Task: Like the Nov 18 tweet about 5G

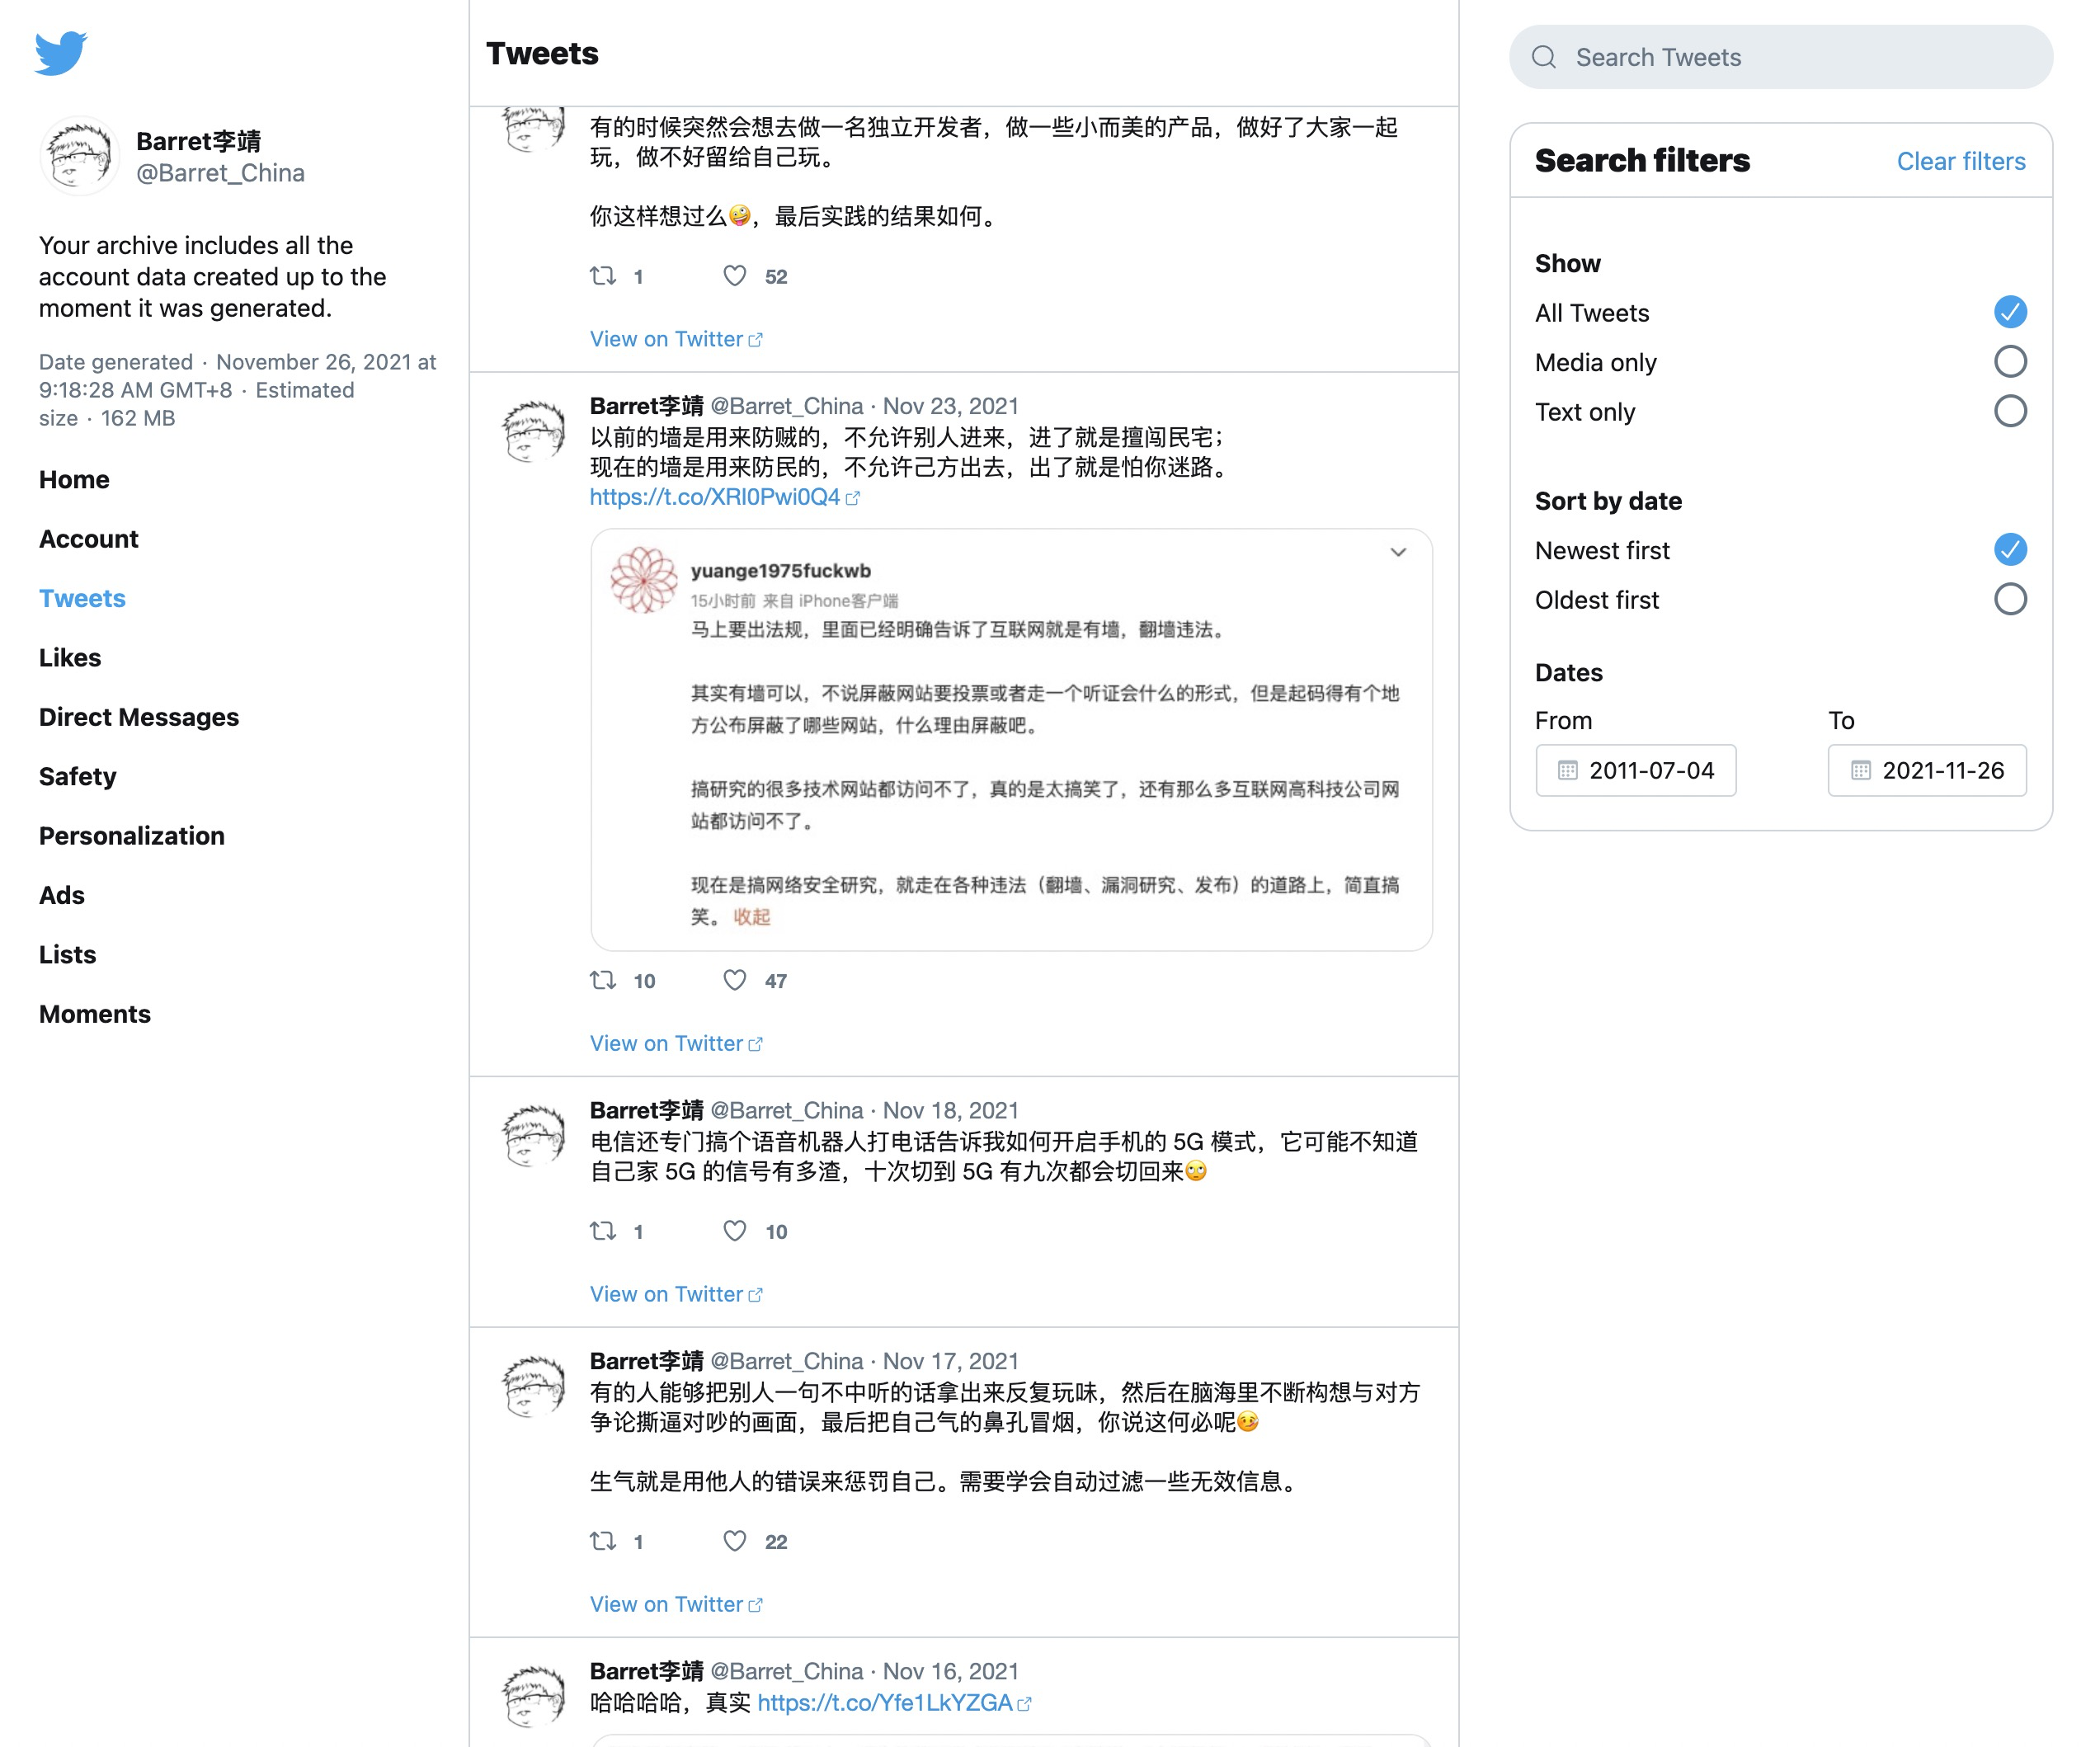Action: [x=734, y=1231]
